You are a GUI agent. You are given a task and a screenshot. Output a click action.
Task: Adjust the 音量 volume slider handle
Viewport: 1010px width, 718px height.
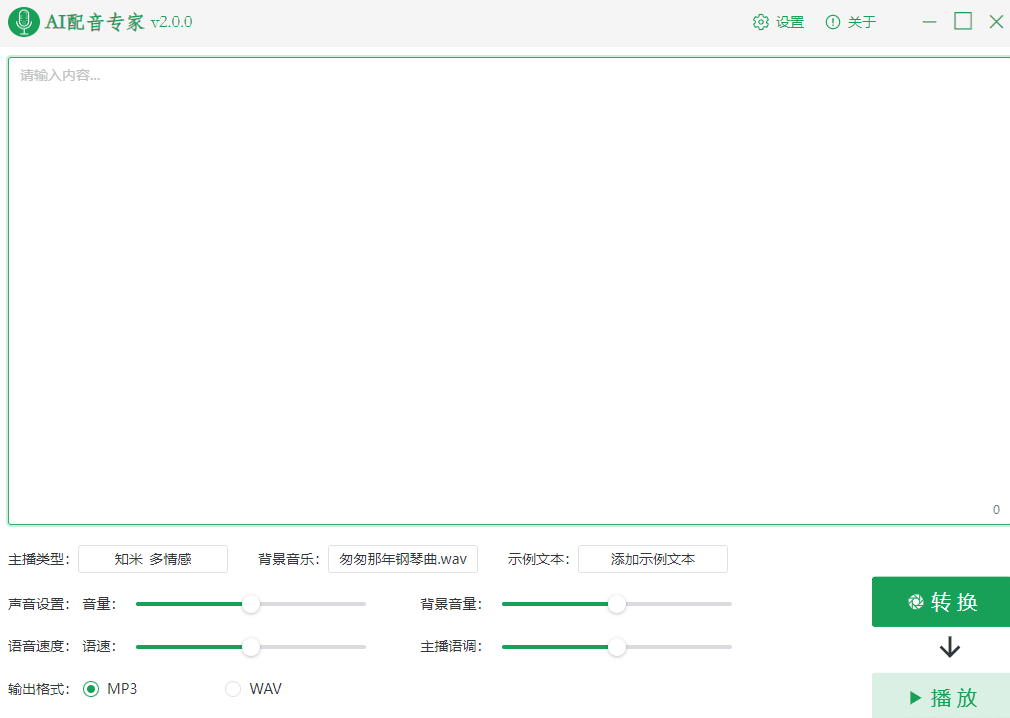tap(251, 604)
